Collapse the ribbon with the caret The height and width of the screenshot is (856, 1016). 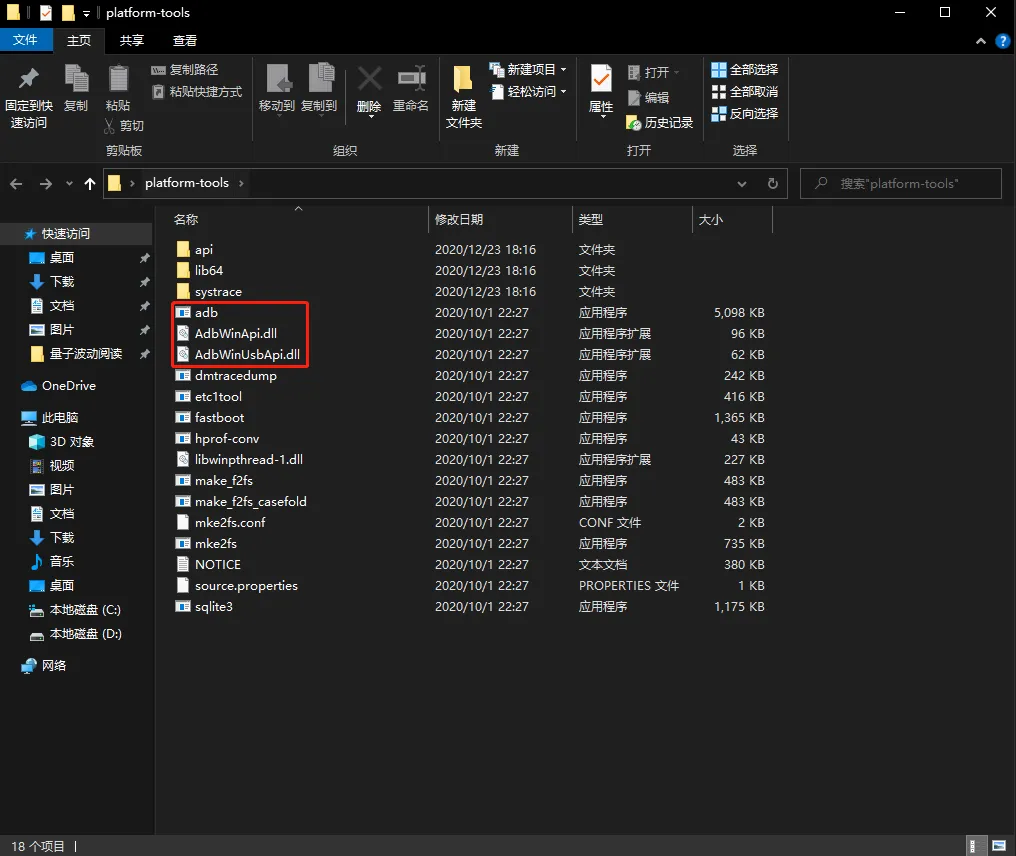coord(980,41)
